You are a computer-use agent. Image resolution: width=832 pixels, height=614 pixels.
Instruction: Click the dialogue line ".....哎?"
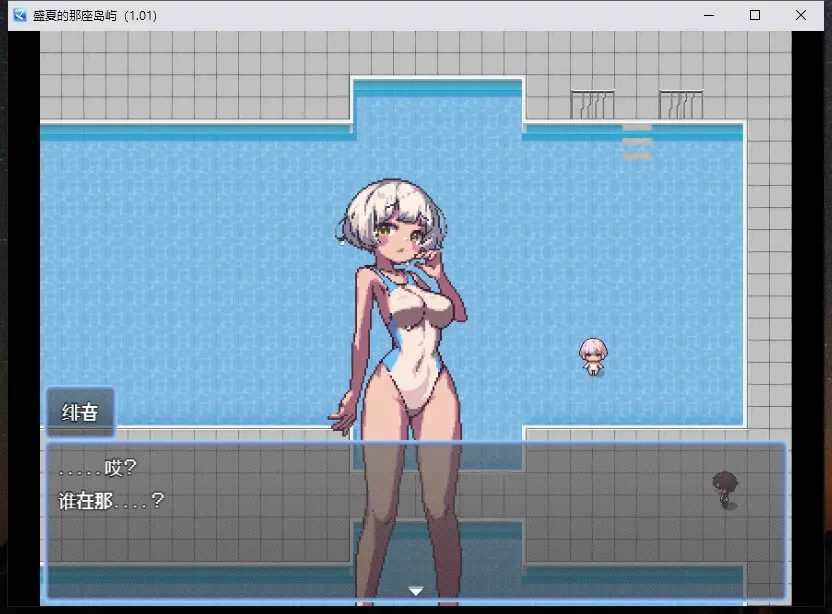(98, 468)
